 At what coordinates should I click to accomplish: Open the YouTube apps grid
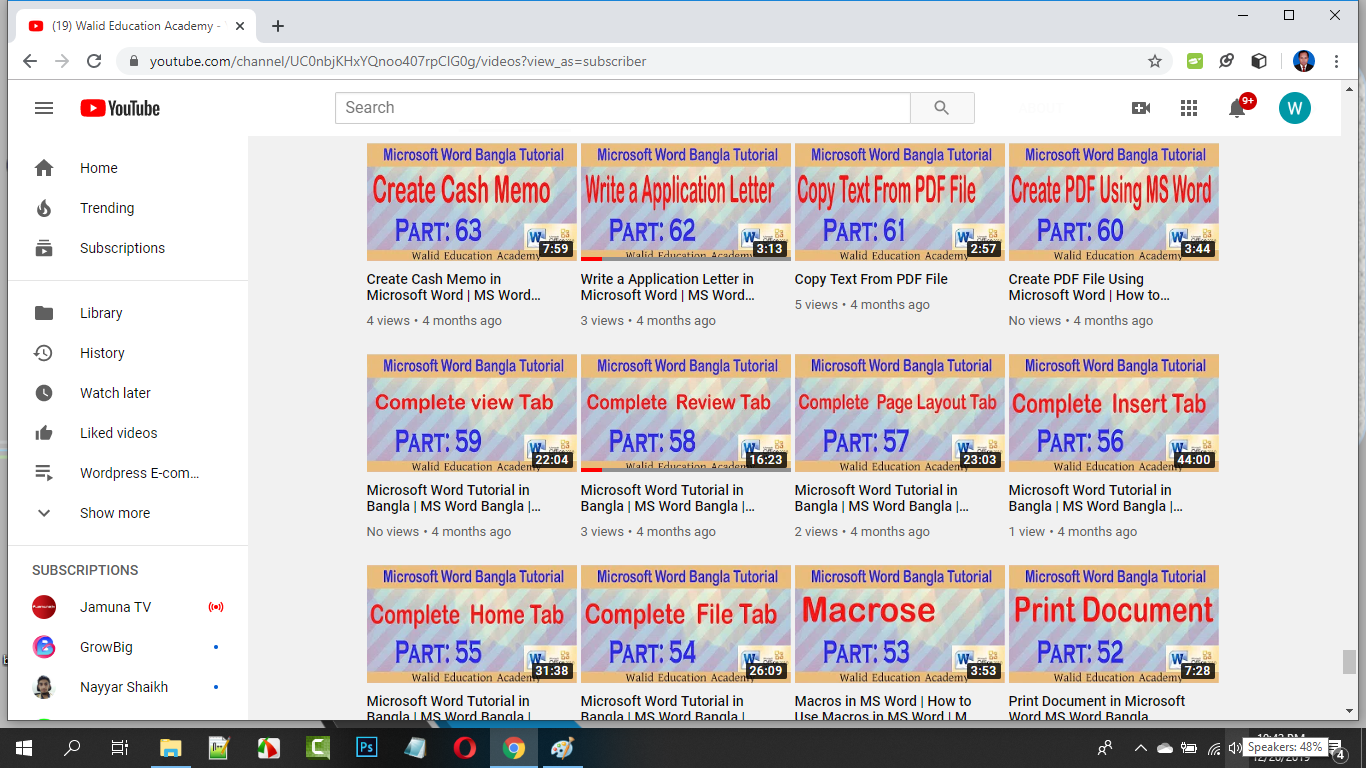click(x=1188, y=108)
